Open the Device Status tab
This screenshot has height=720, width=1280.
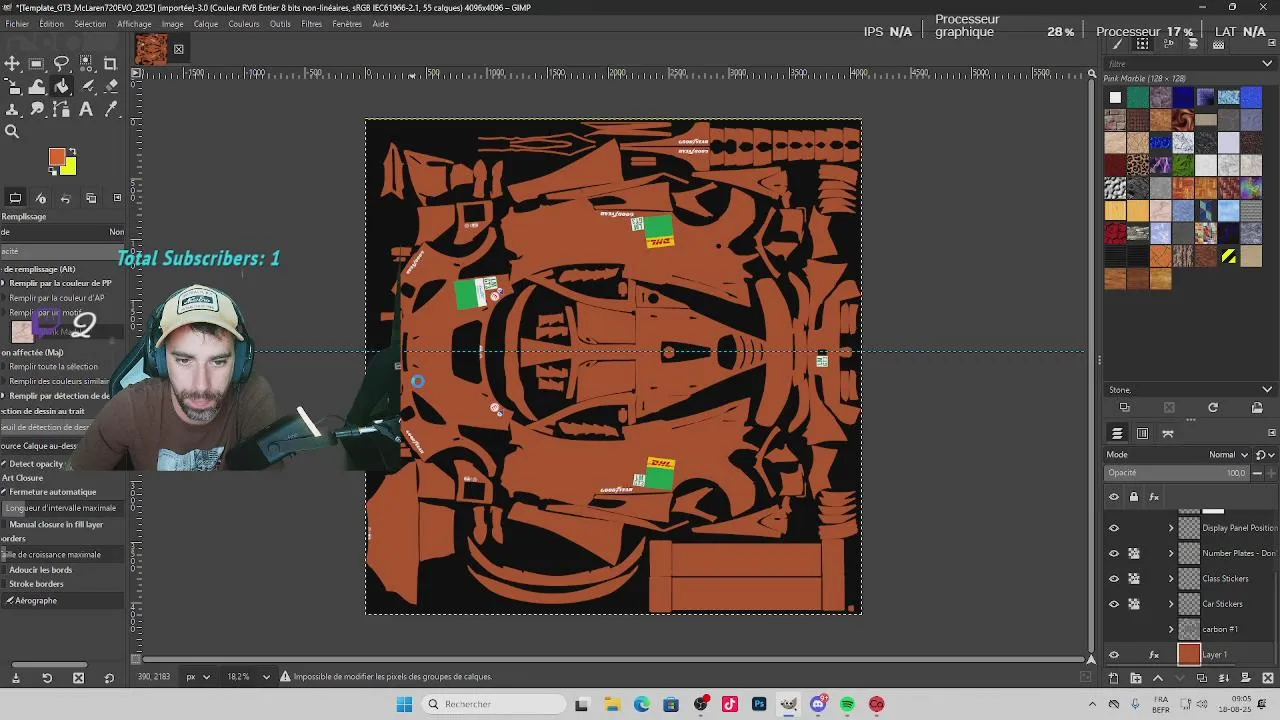point(41,198)
